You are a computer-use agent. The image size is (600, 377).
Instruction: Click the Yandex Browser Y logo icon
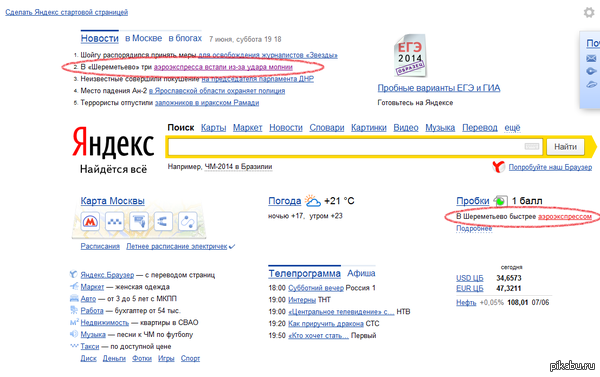[498, 167]
